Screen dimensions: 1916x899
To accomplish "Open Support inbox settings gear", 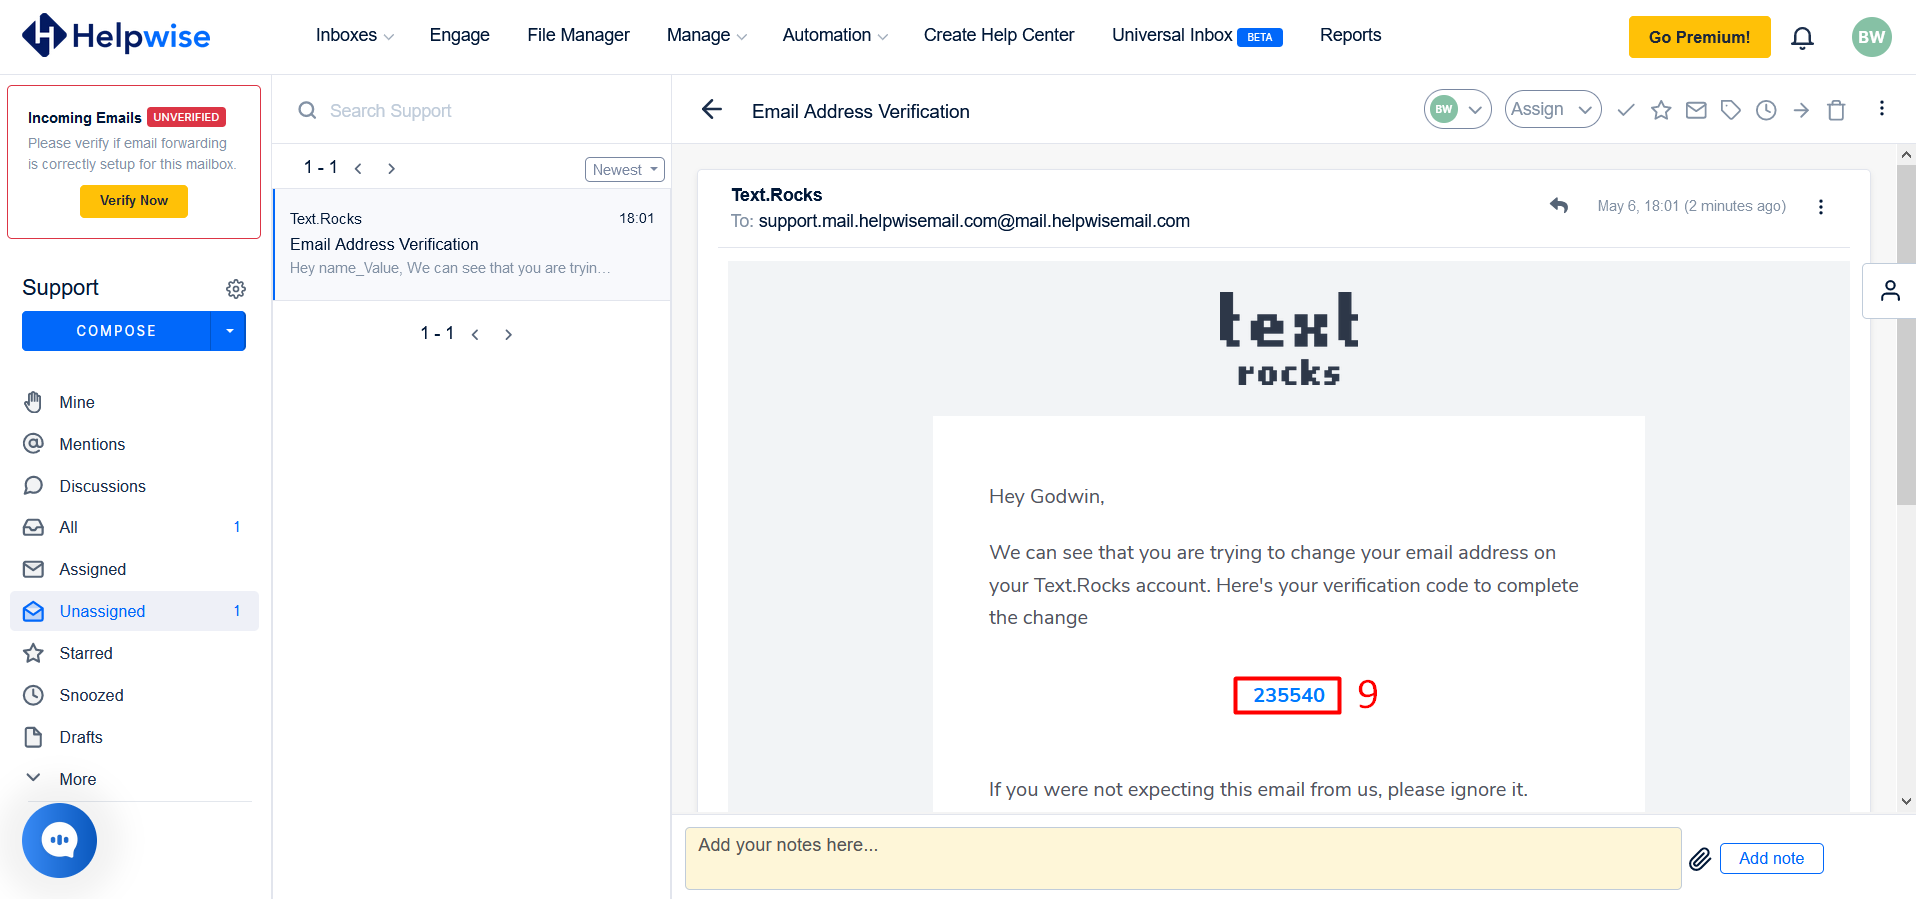I will tap(236, 289).
